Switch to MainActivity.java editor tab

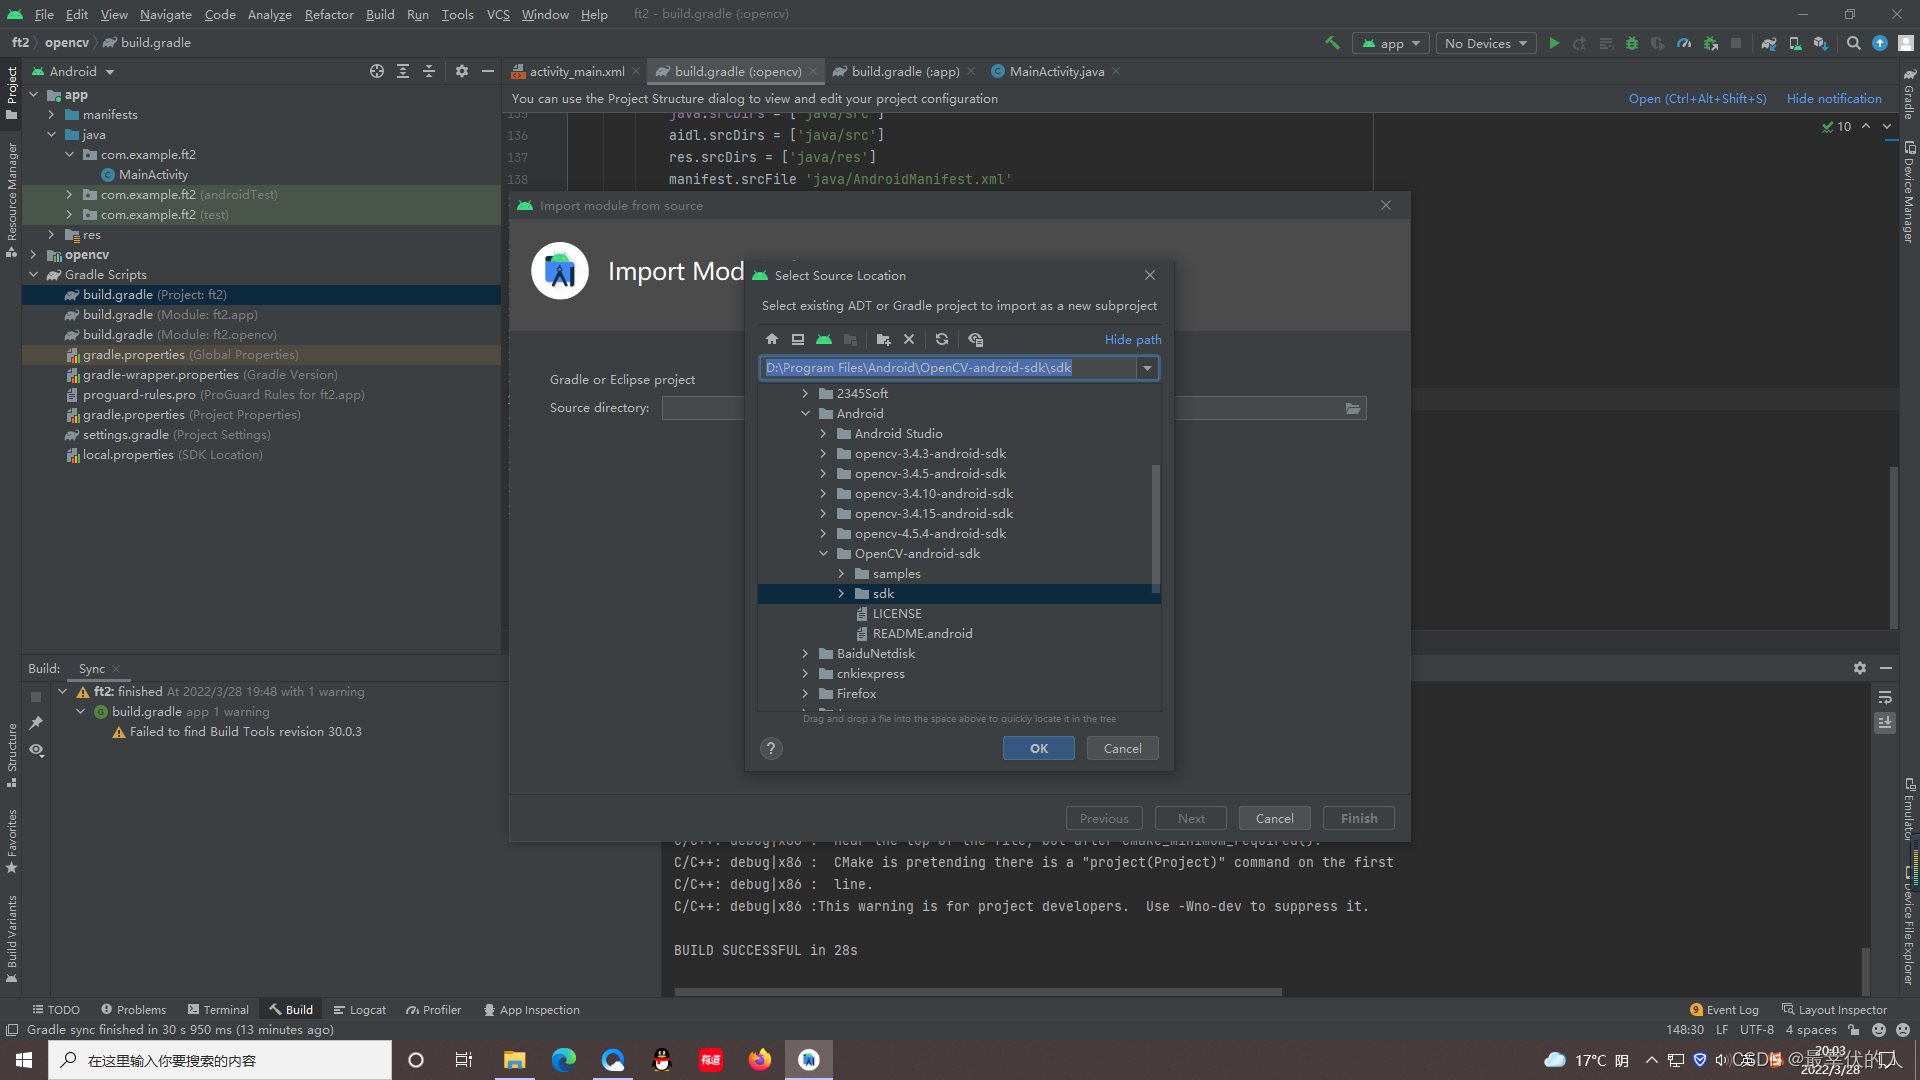[1056, 71]
